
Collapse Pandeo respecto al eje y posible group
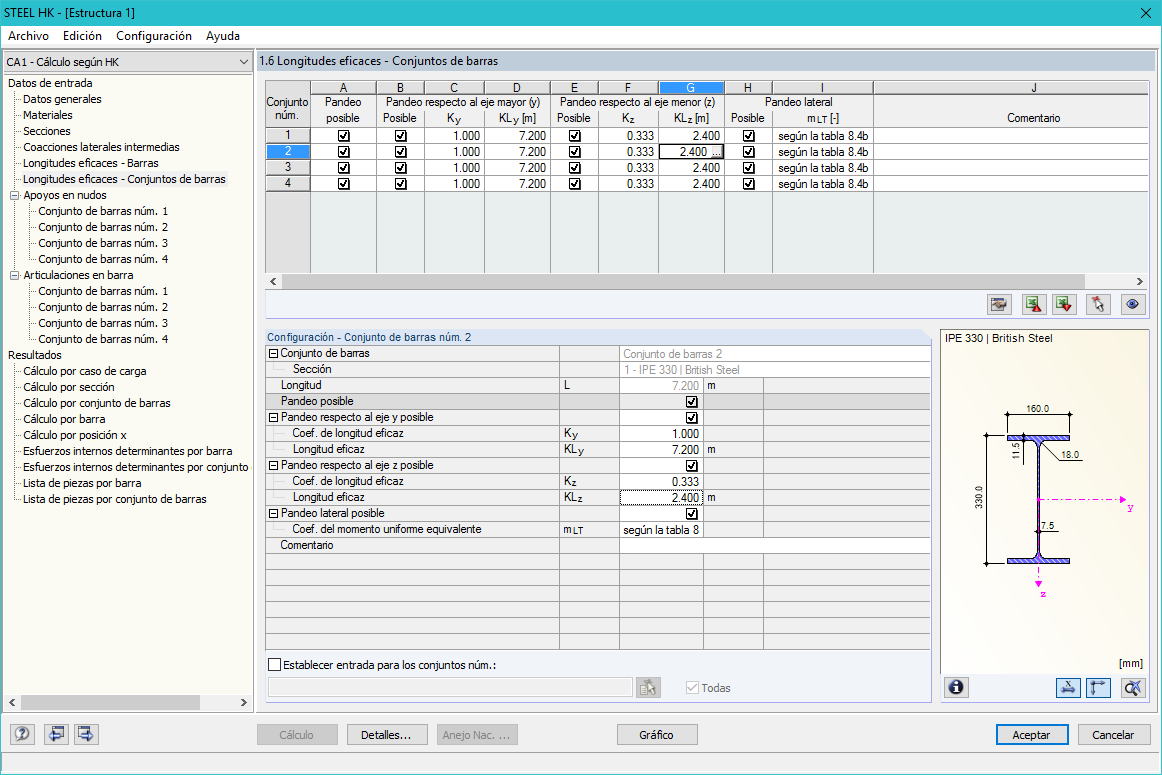tap(273, 418)
